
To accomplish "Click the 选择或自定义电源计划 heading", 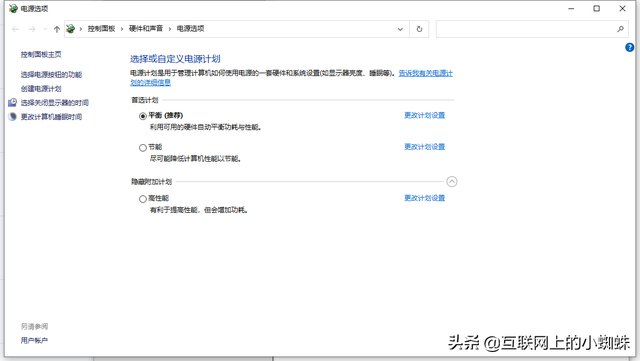I will [x=175, y=59].
